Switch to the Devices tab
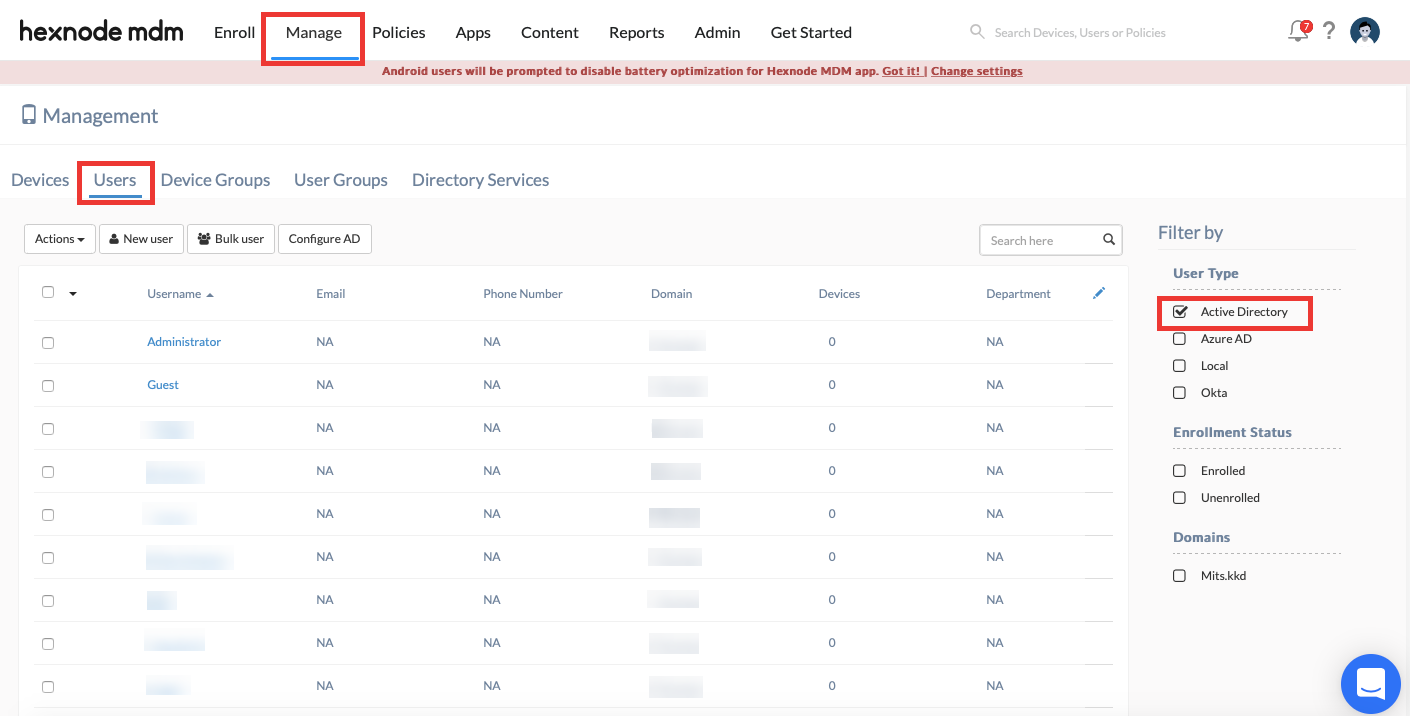Image resolution: width=1410 pixels, height=716 pixels. tap(40, 180)
